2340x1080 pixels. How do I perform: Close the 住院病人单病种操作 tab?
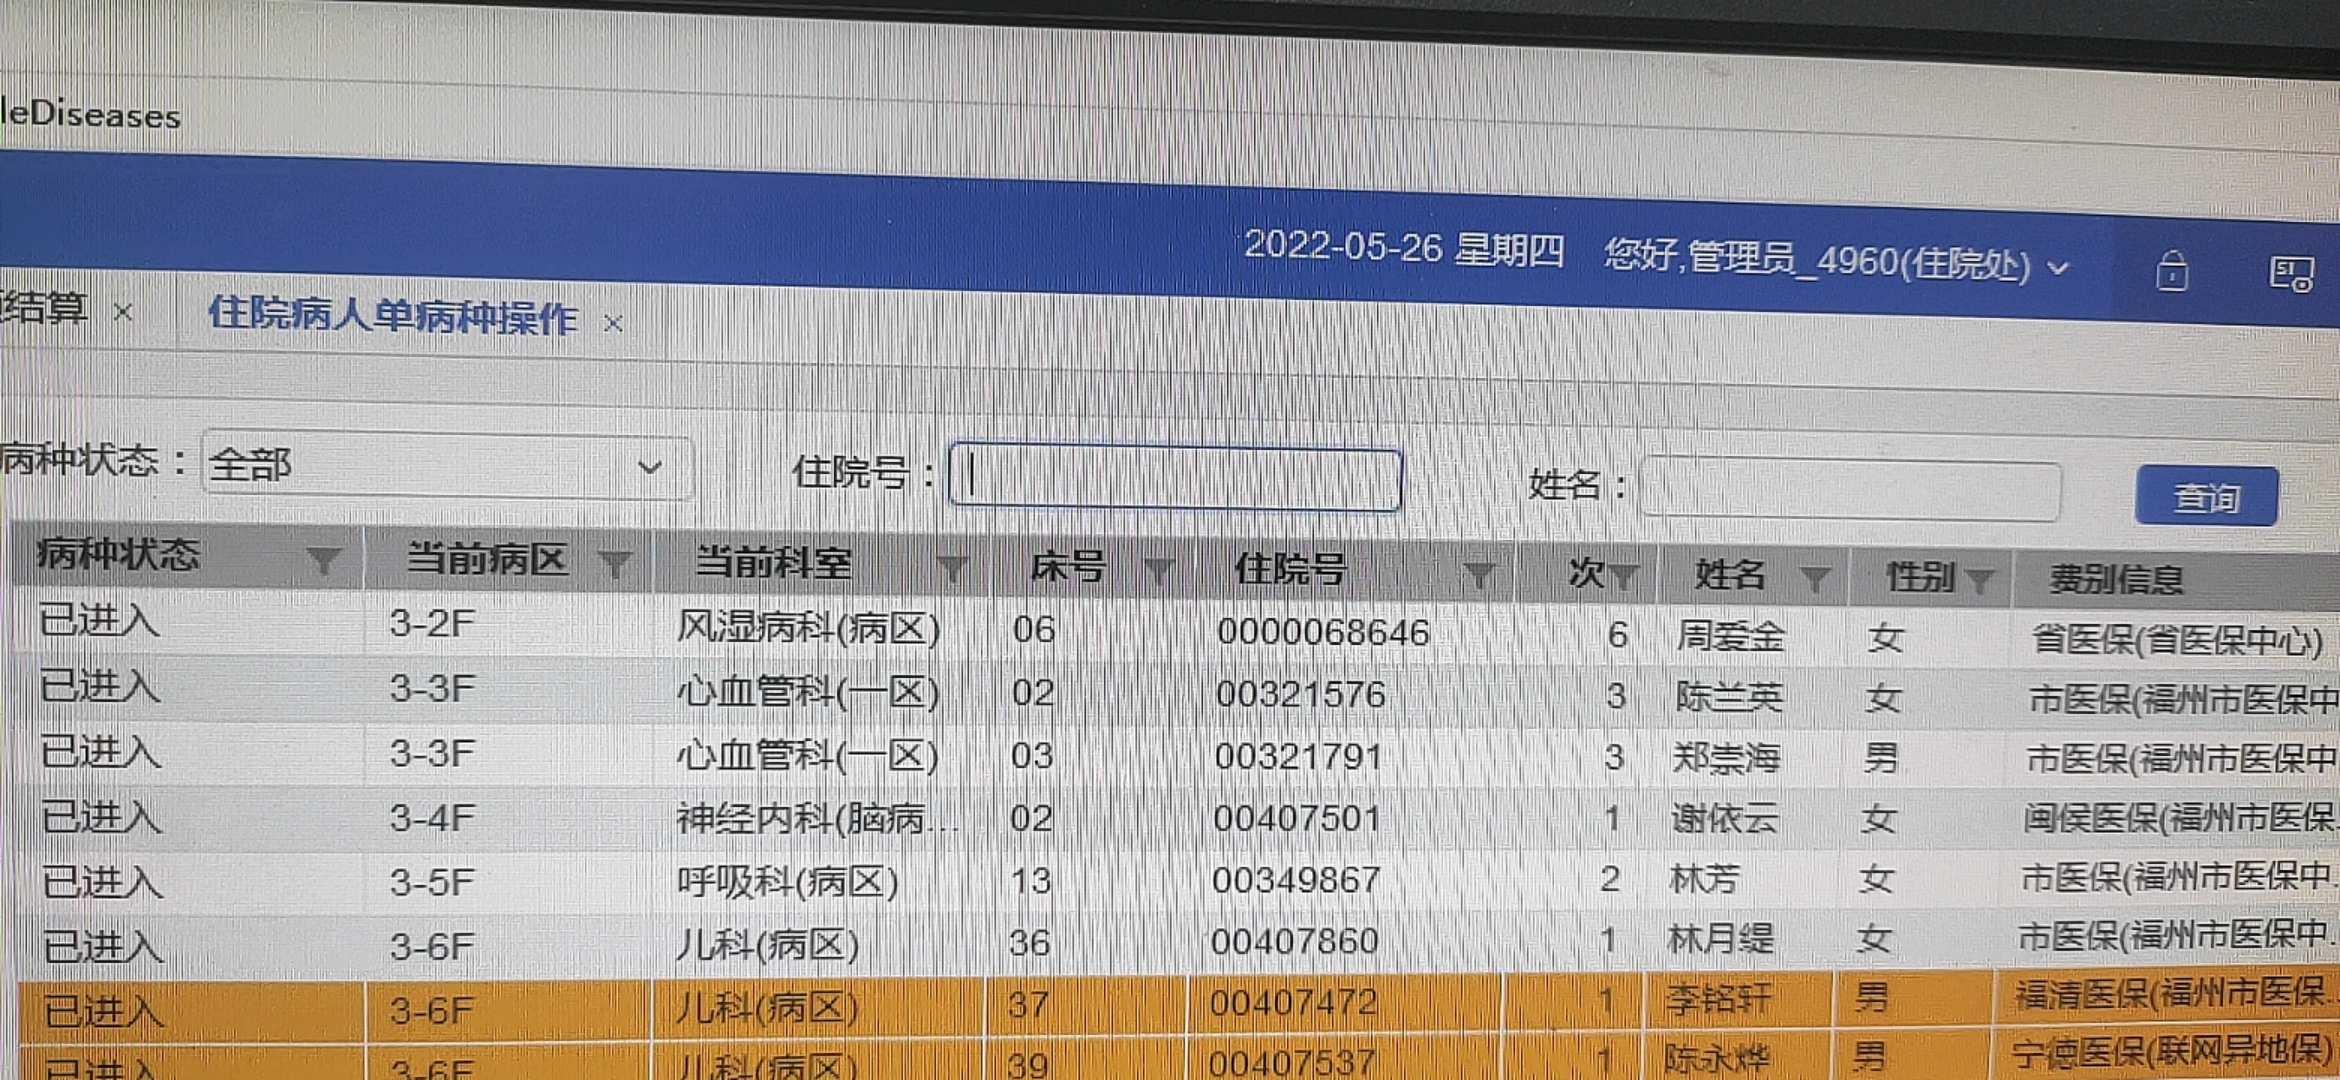613,323
